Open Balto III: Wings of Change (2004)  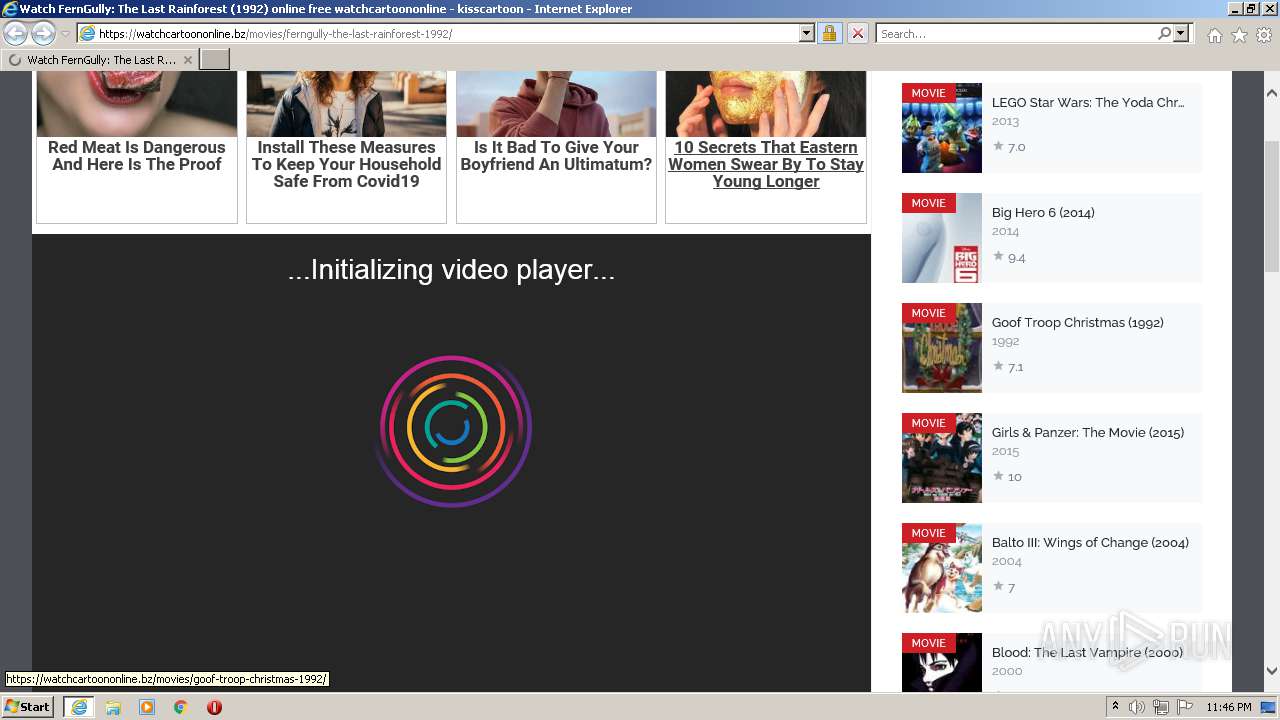click(x=1090, y=542)
